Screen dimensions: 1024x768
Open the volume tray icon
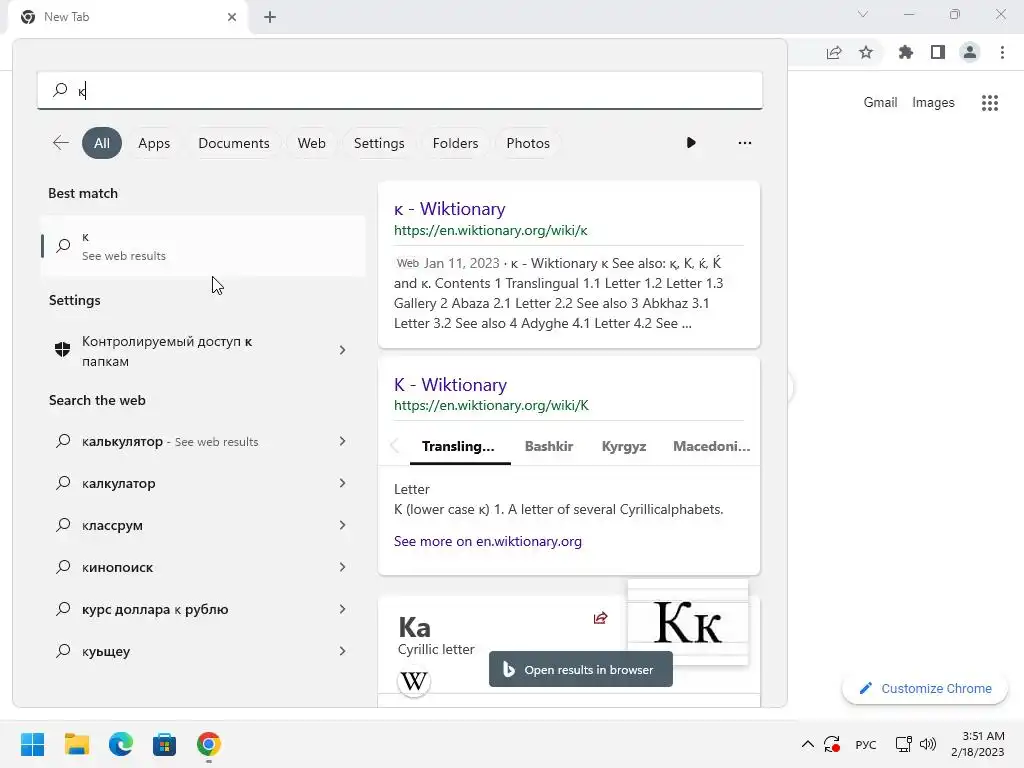point(927,744)
